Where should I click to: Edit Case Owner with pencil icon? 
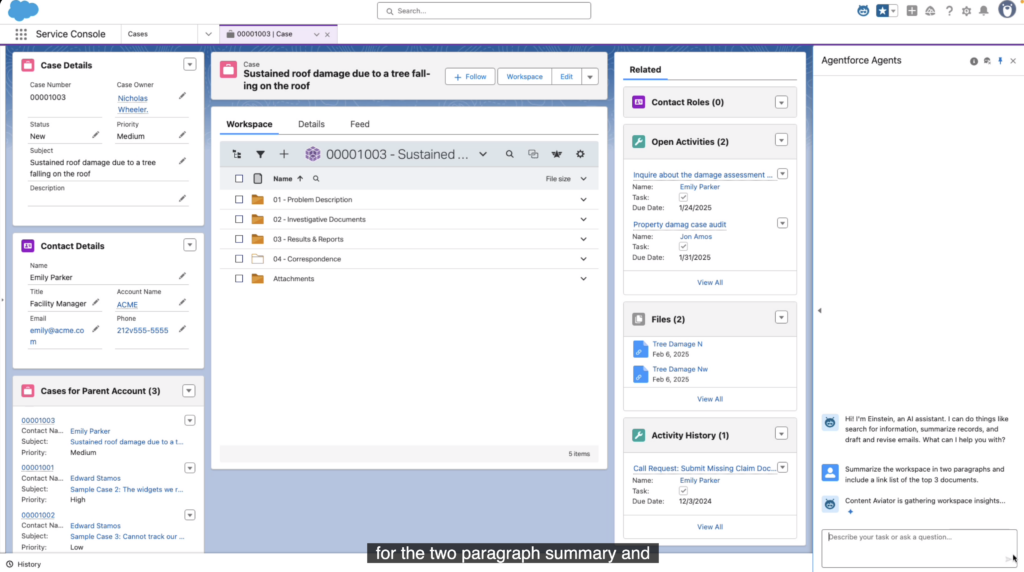point(182,96)
